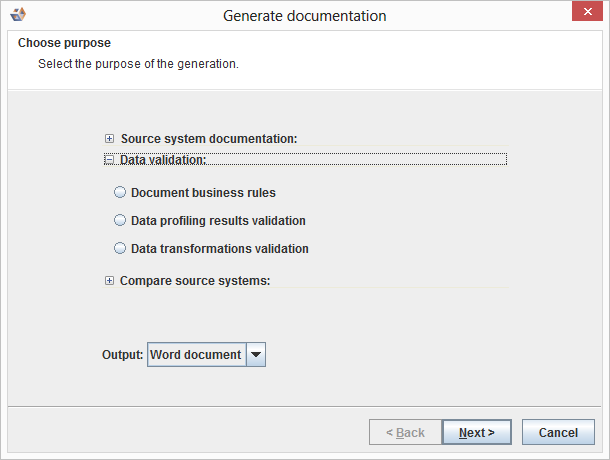Enable Data transformations validation radio option
Screen dimensions: 610x460
(121, 249)
